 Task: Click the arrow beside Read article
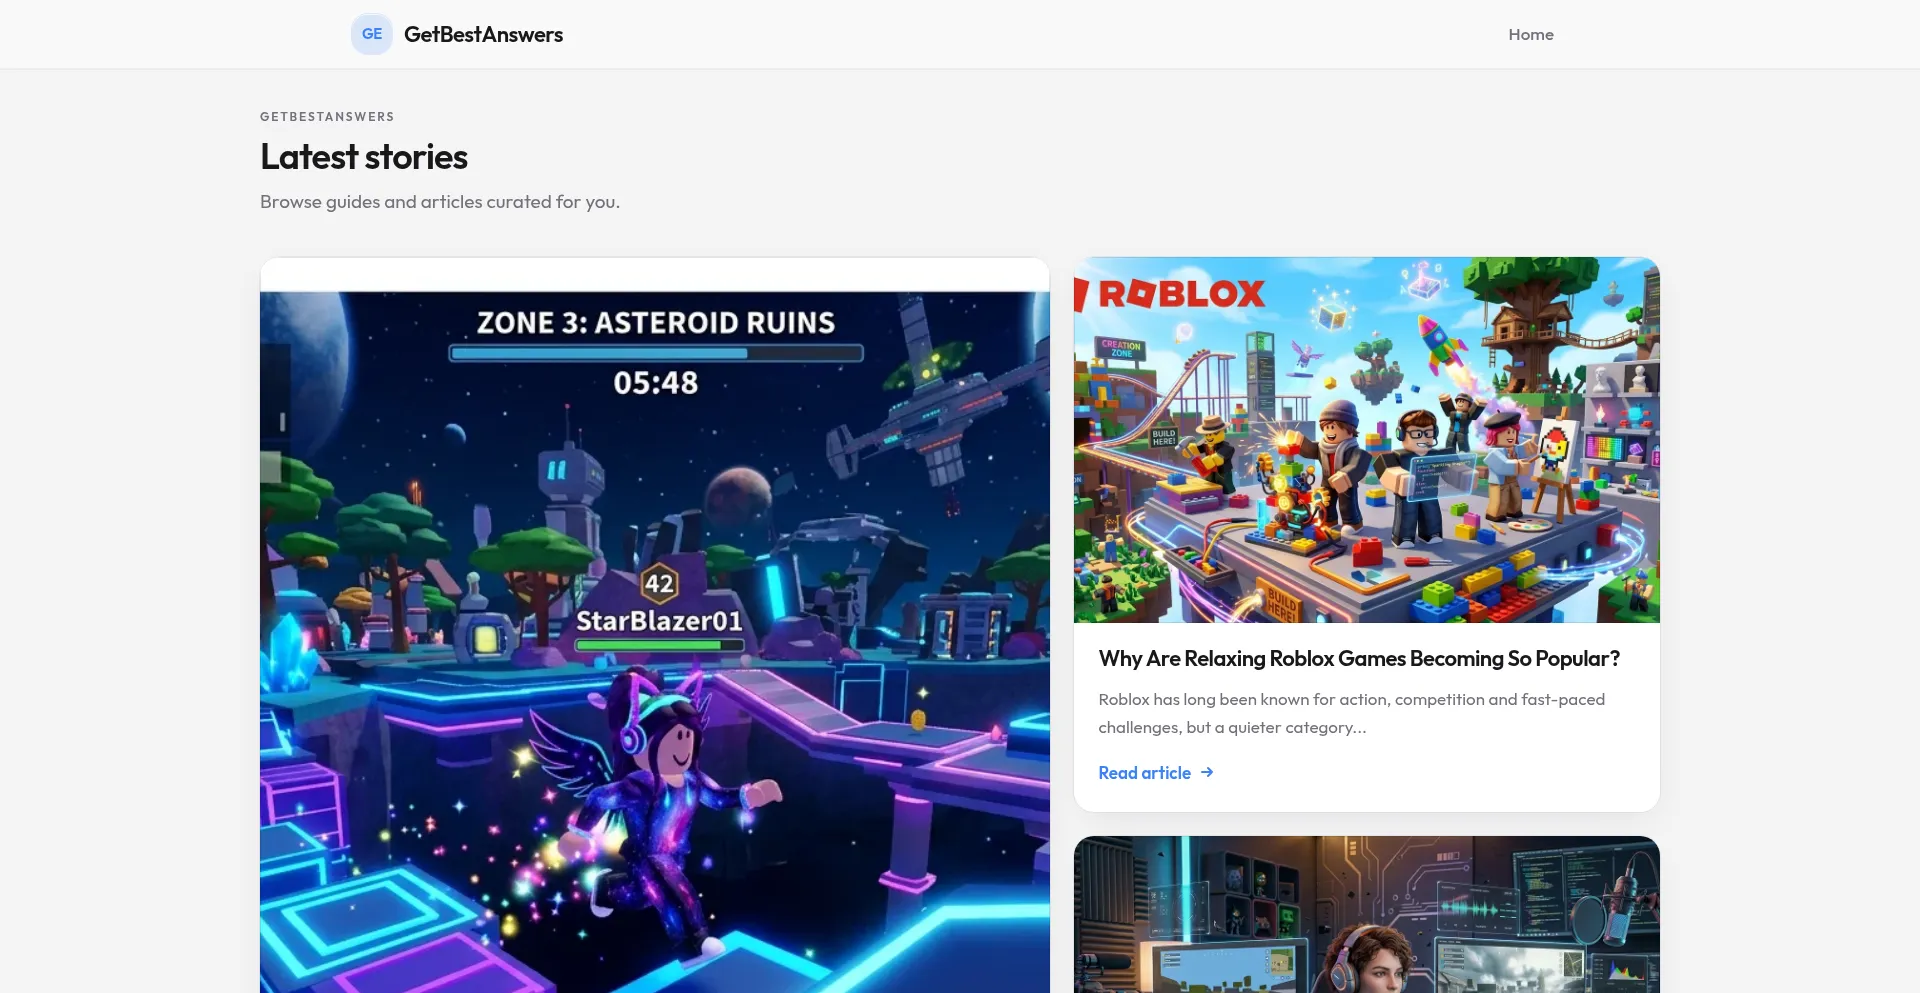click(x=1207, y=772)
